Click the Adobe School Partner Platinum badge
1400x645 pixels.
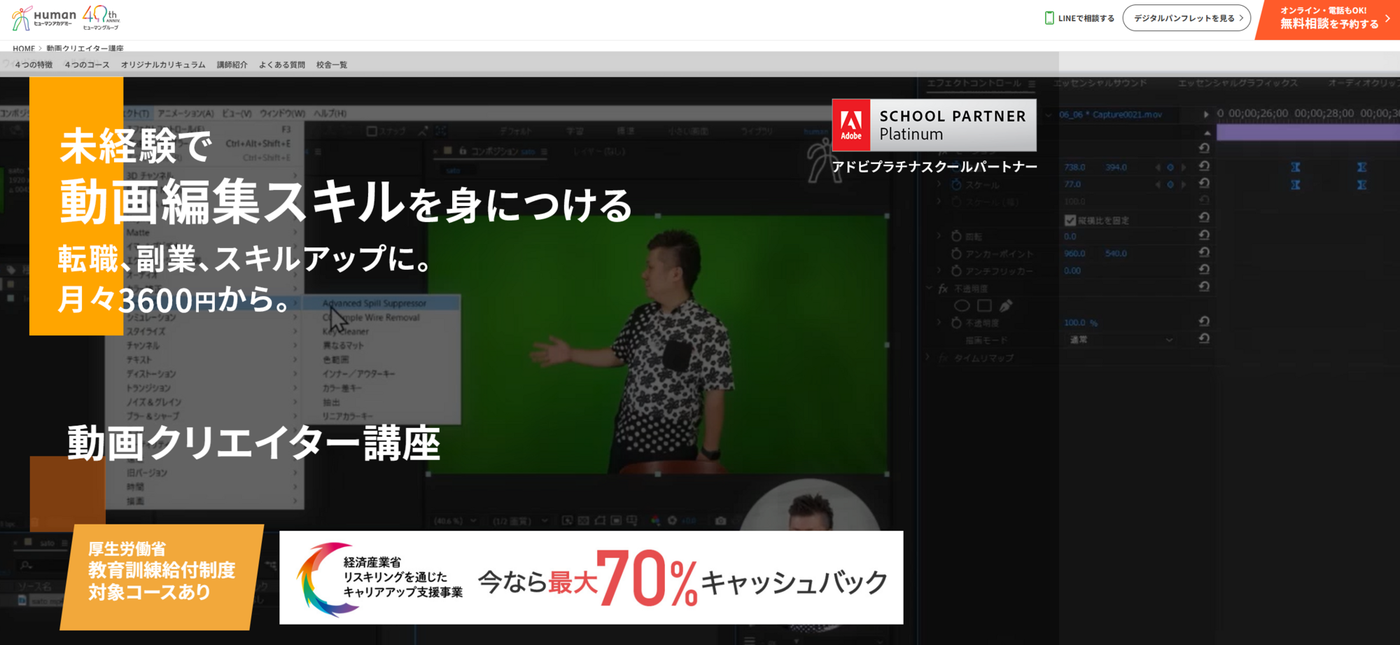pyautogui.click(x=934, y=125)
